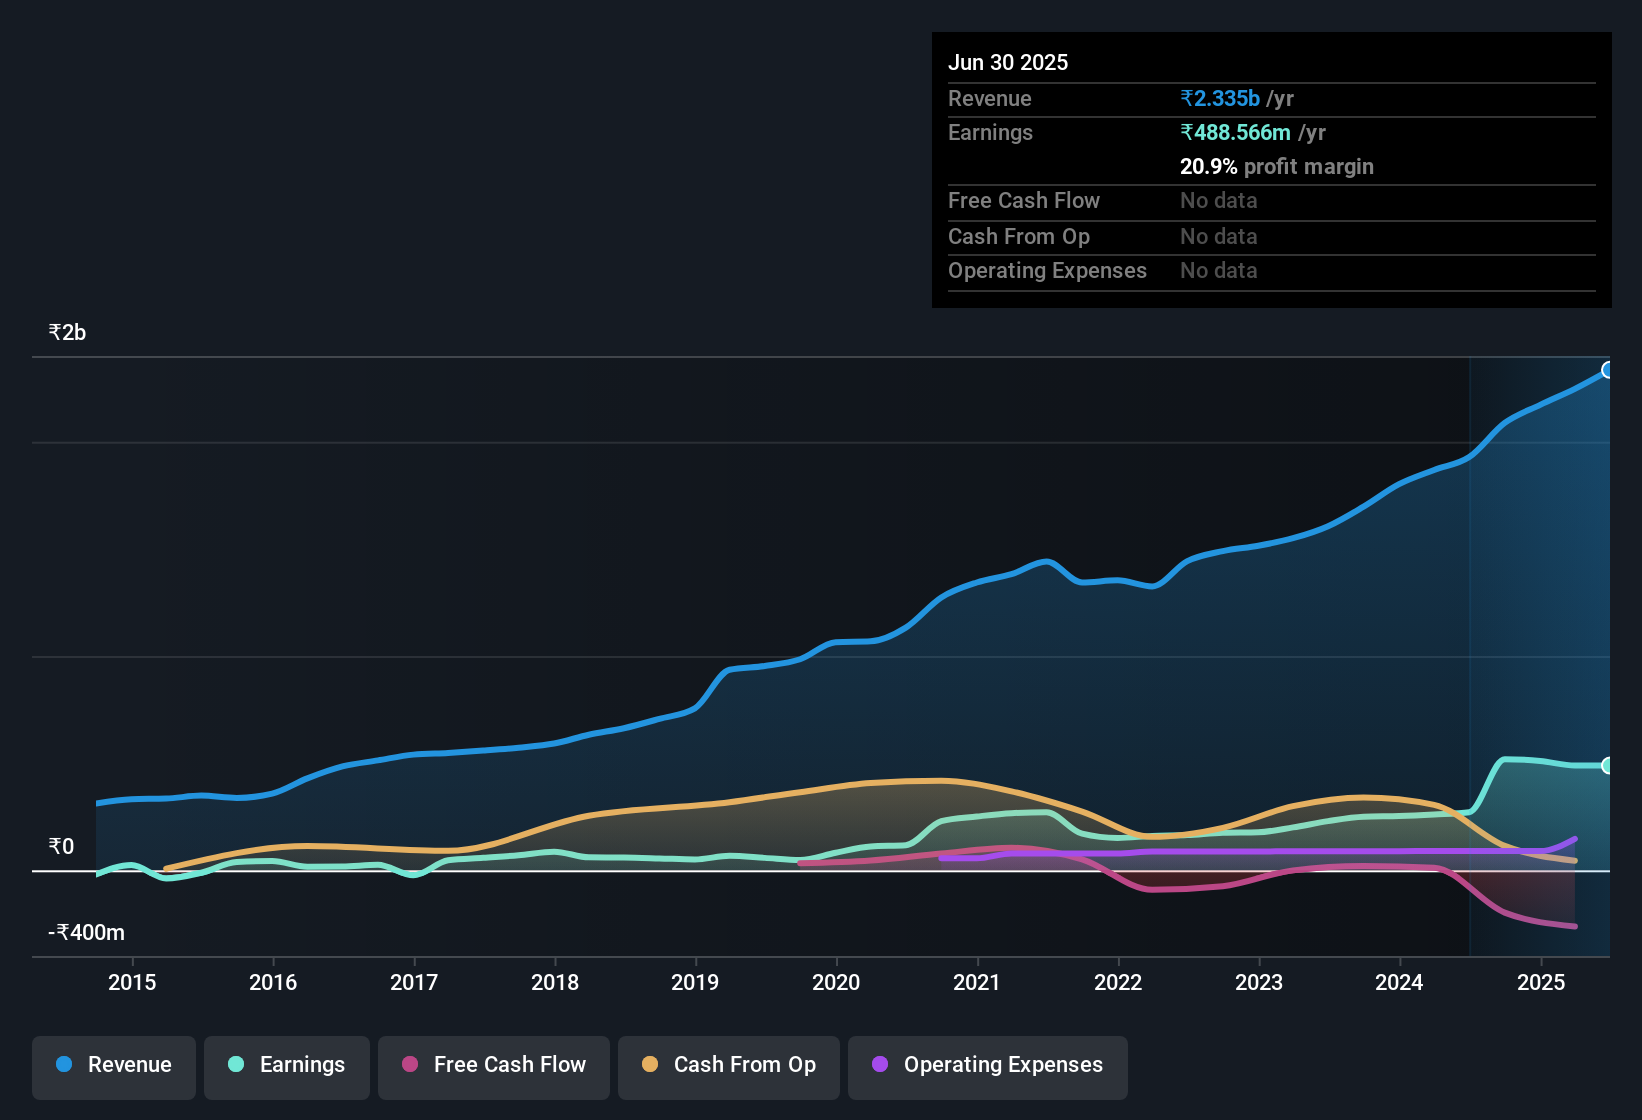1642x1120 pixels.
Task: Click the pink Free Cash Flow legend dot
Action: coord(410,1065)
